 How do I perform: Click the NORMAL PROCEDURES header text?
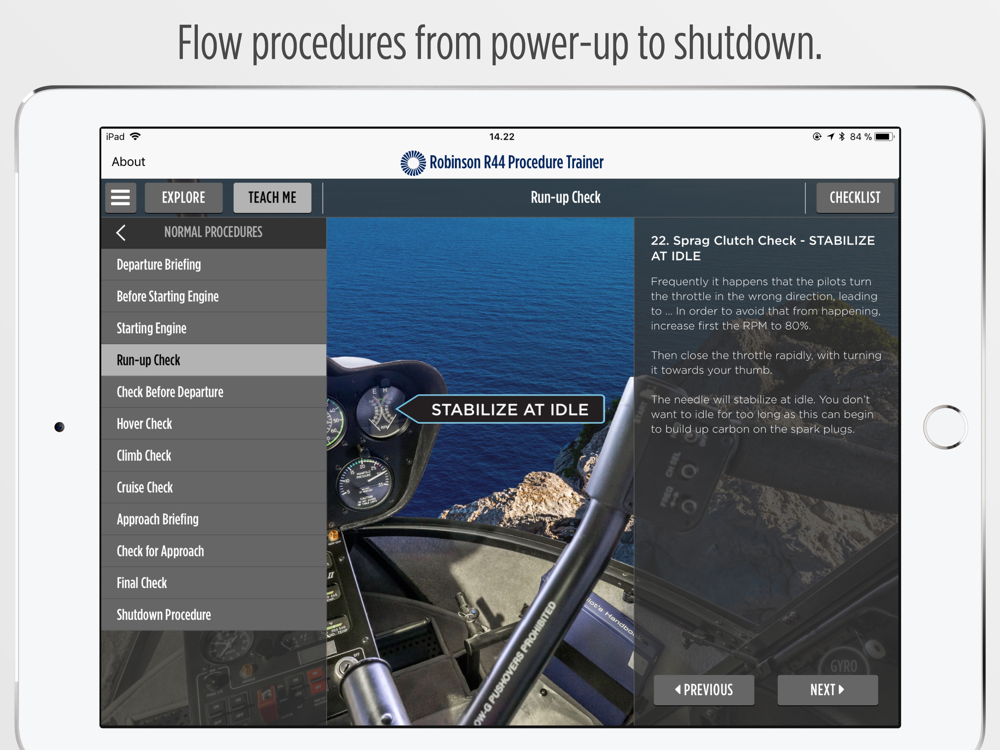(x=213, y=232)
